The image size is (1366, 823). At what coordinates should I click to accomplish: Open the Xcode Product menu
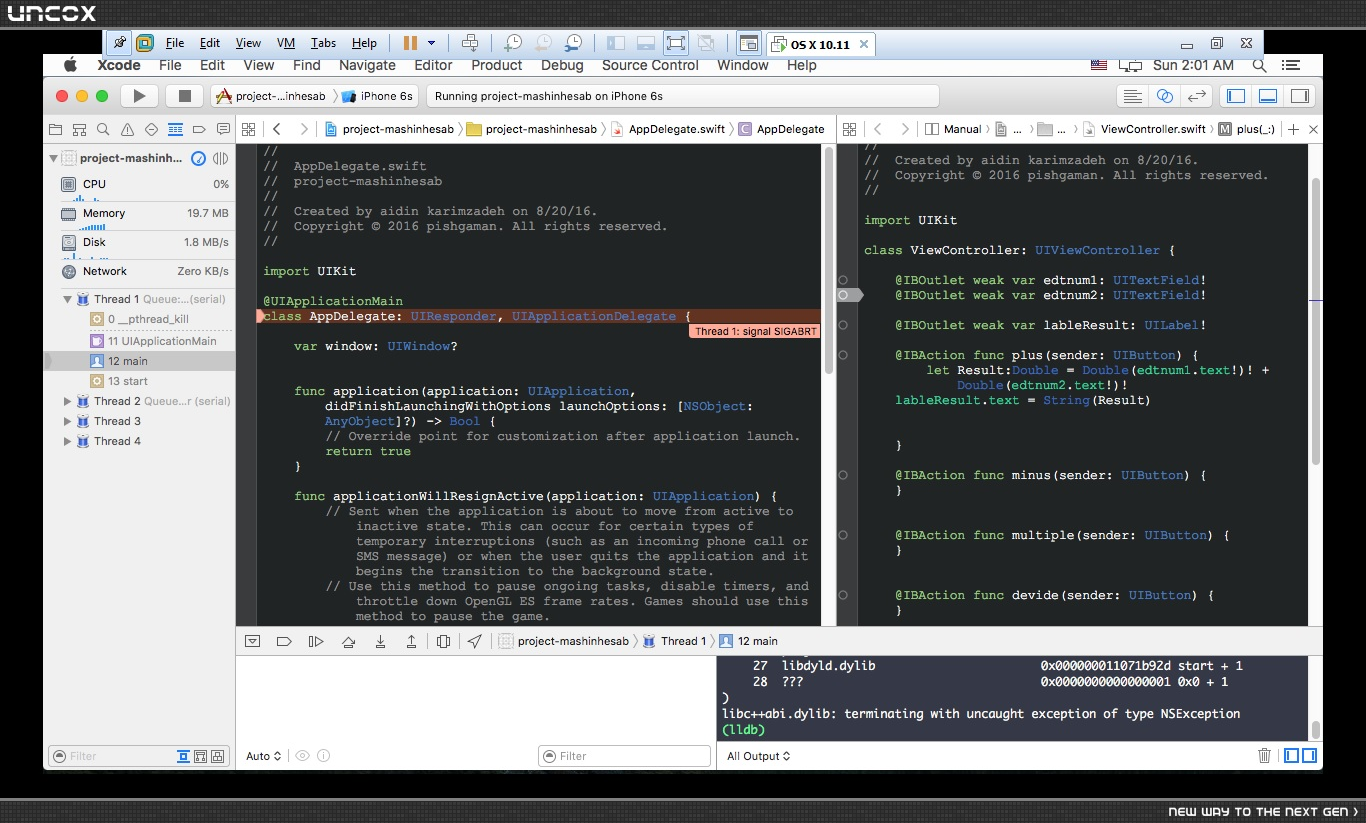(x=497, y=65)
